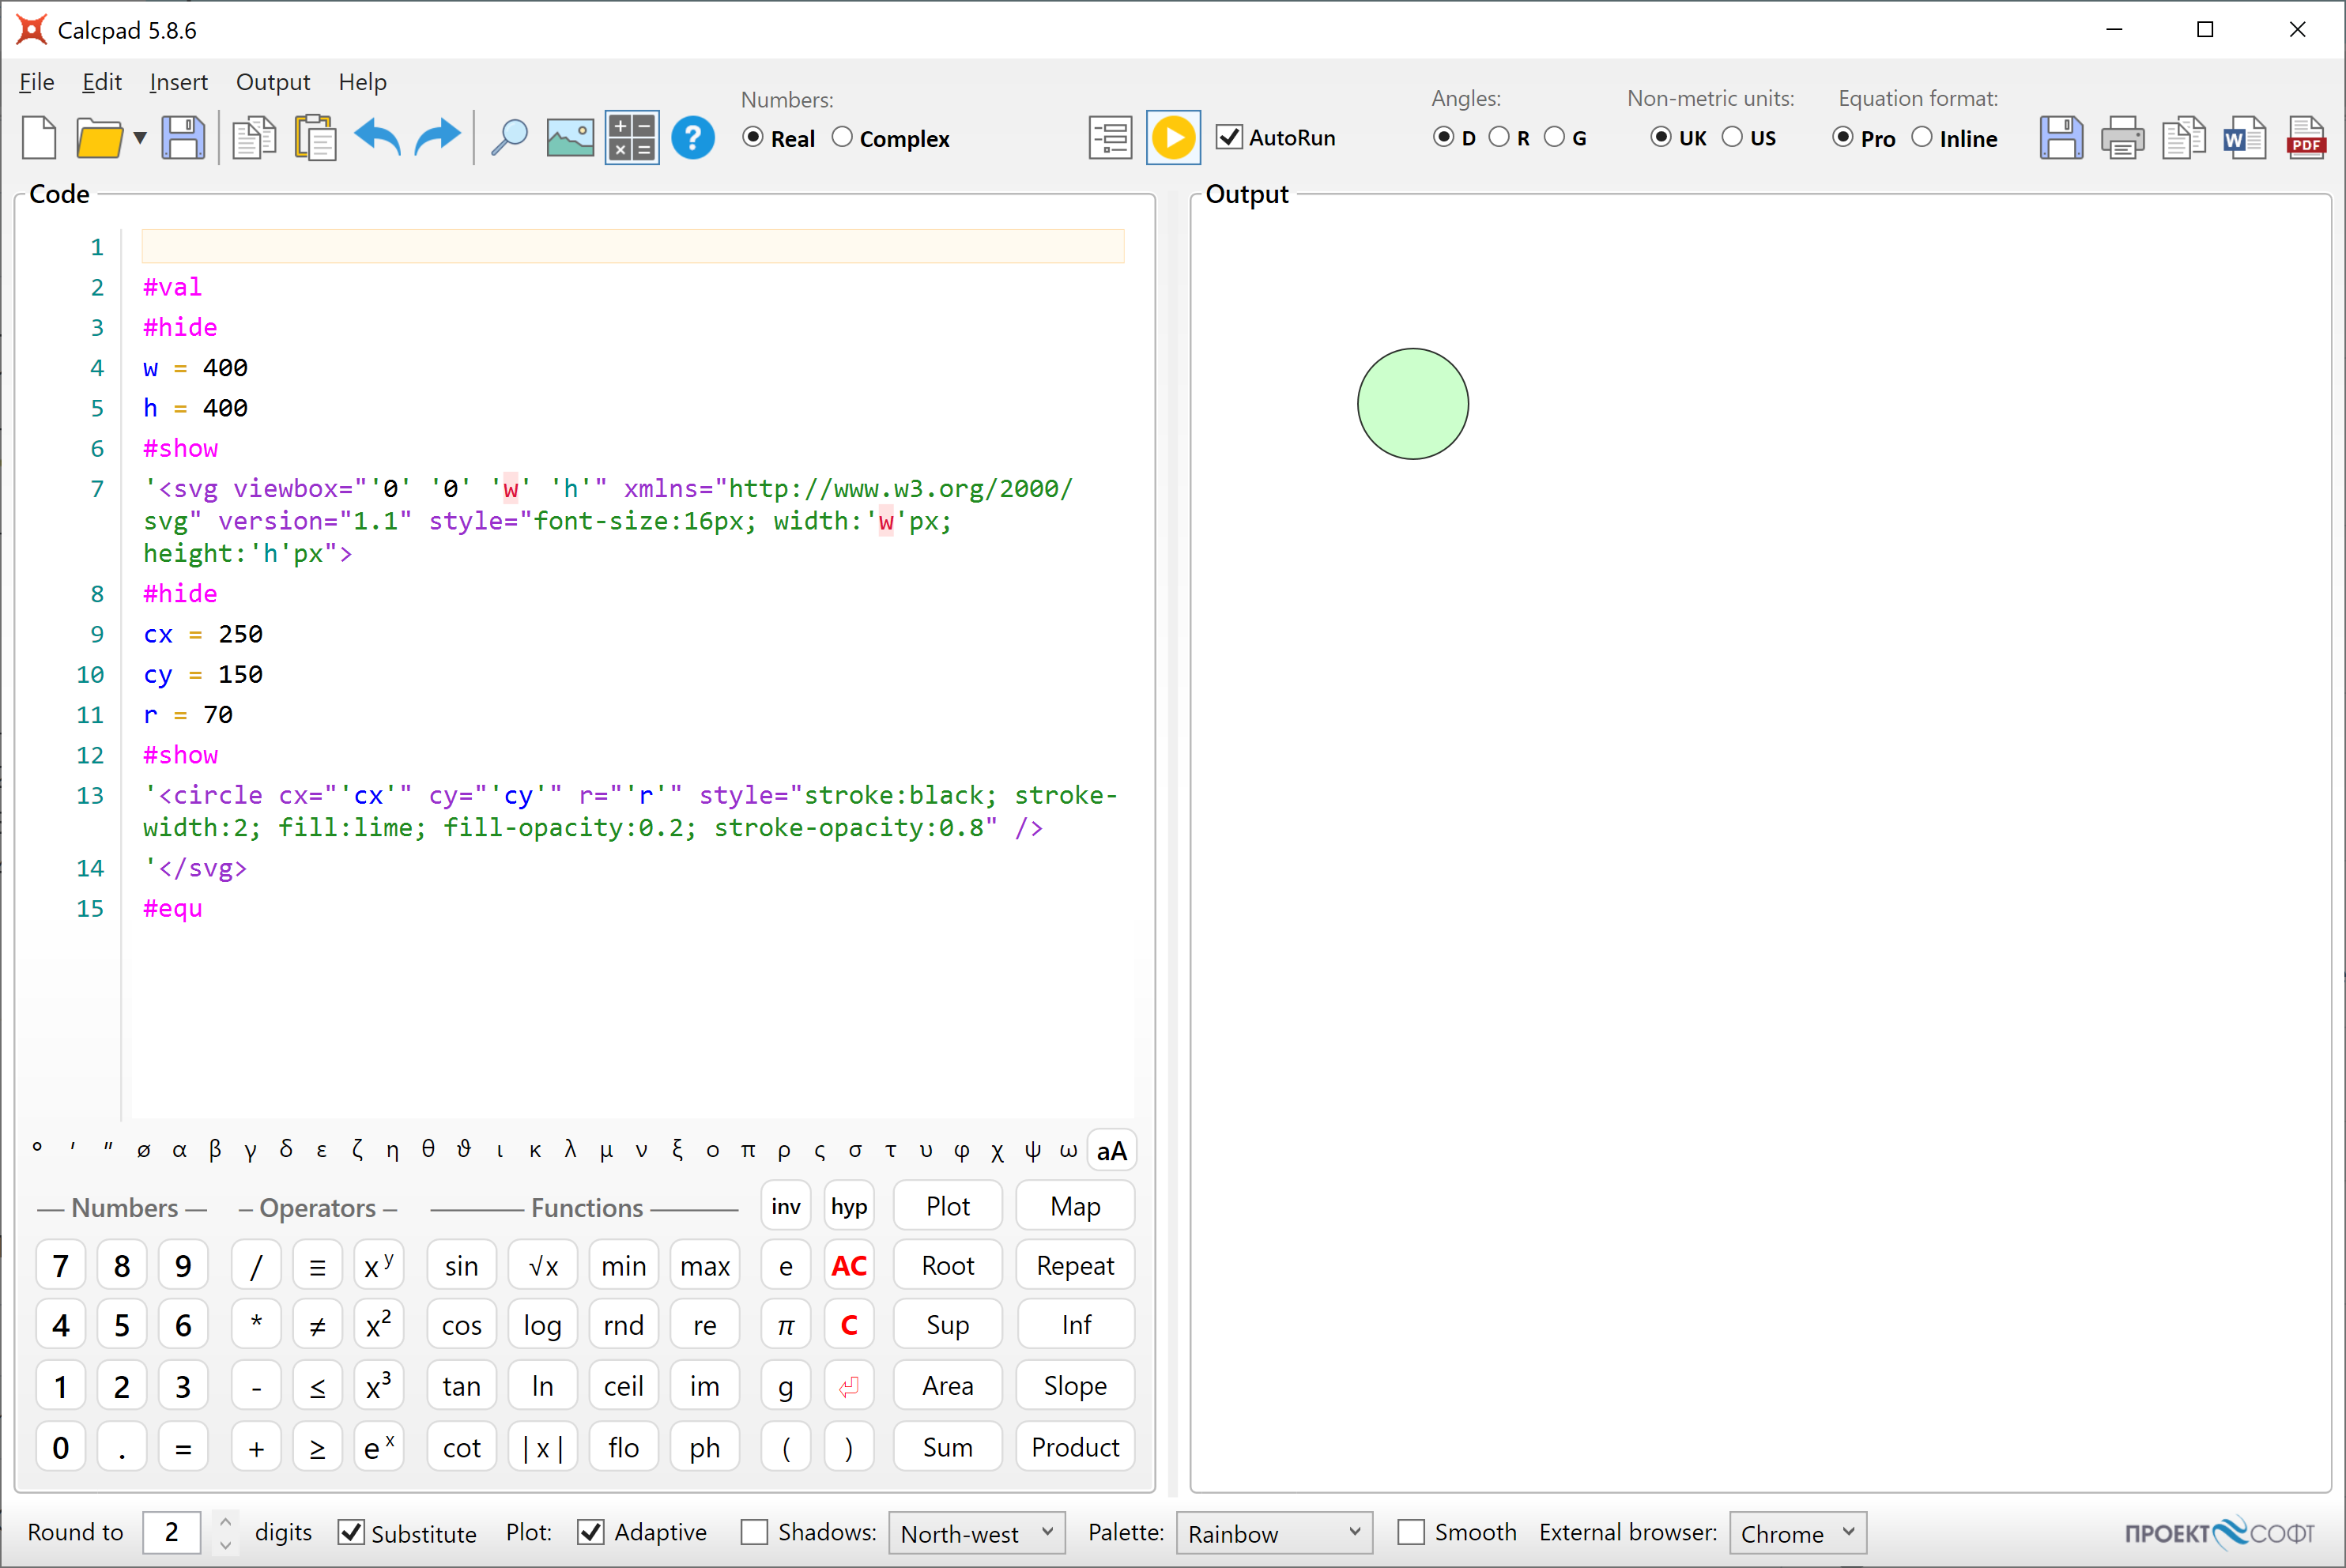
Task: Toggle the calculator keypad icon
Action: coord(632,138)
